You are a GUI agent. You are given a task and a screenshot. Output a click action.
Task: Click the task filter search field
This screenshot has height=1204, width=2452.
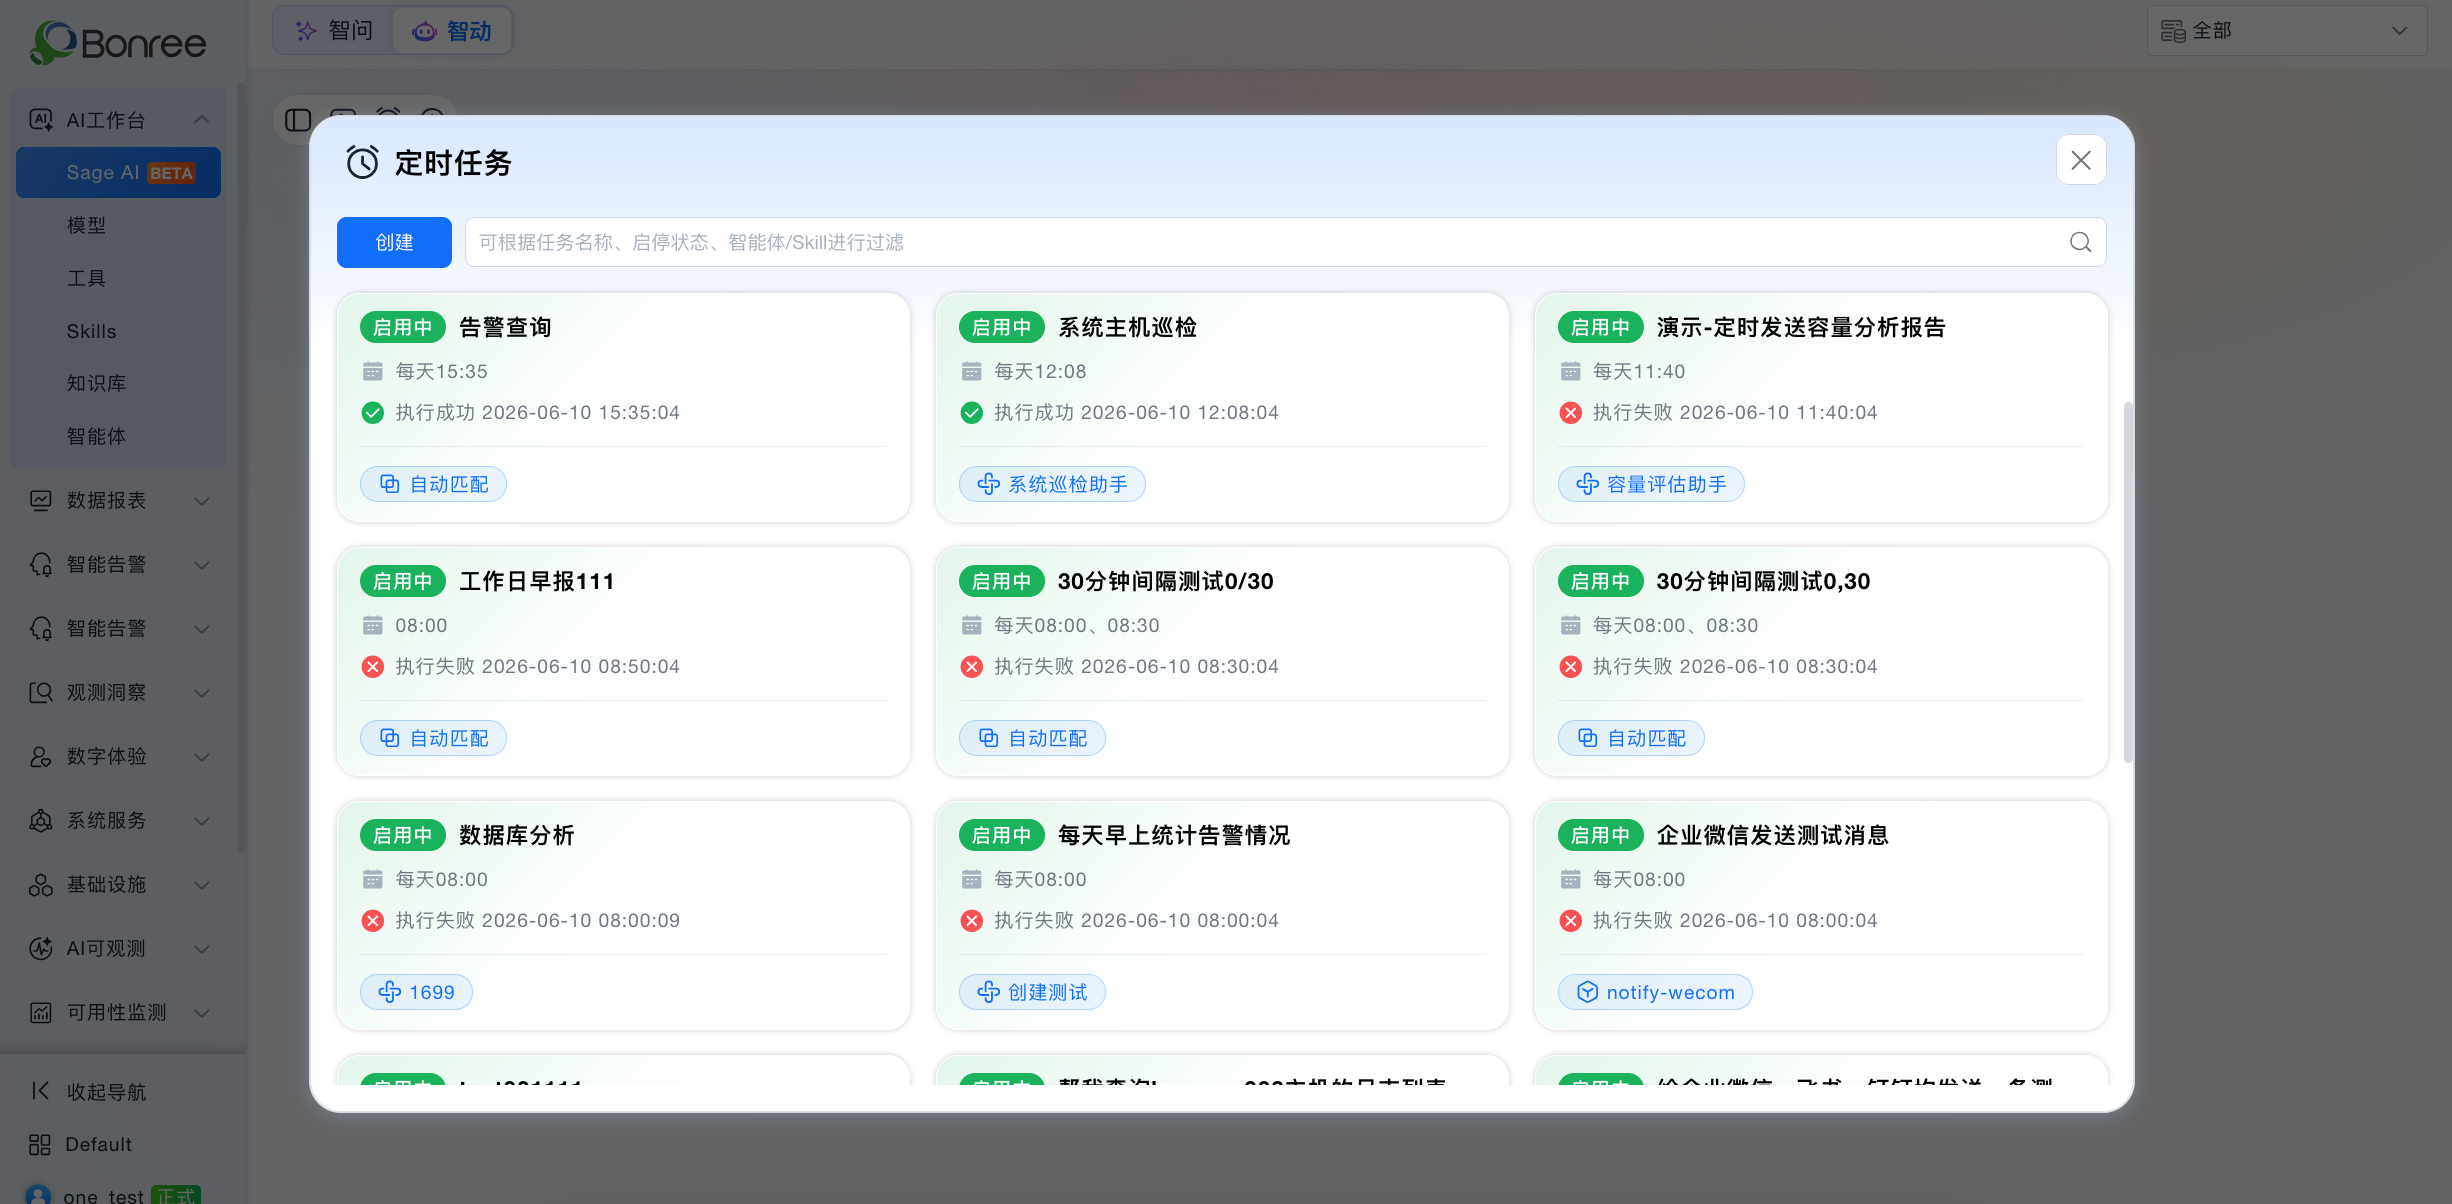(x=1285, y=242)
